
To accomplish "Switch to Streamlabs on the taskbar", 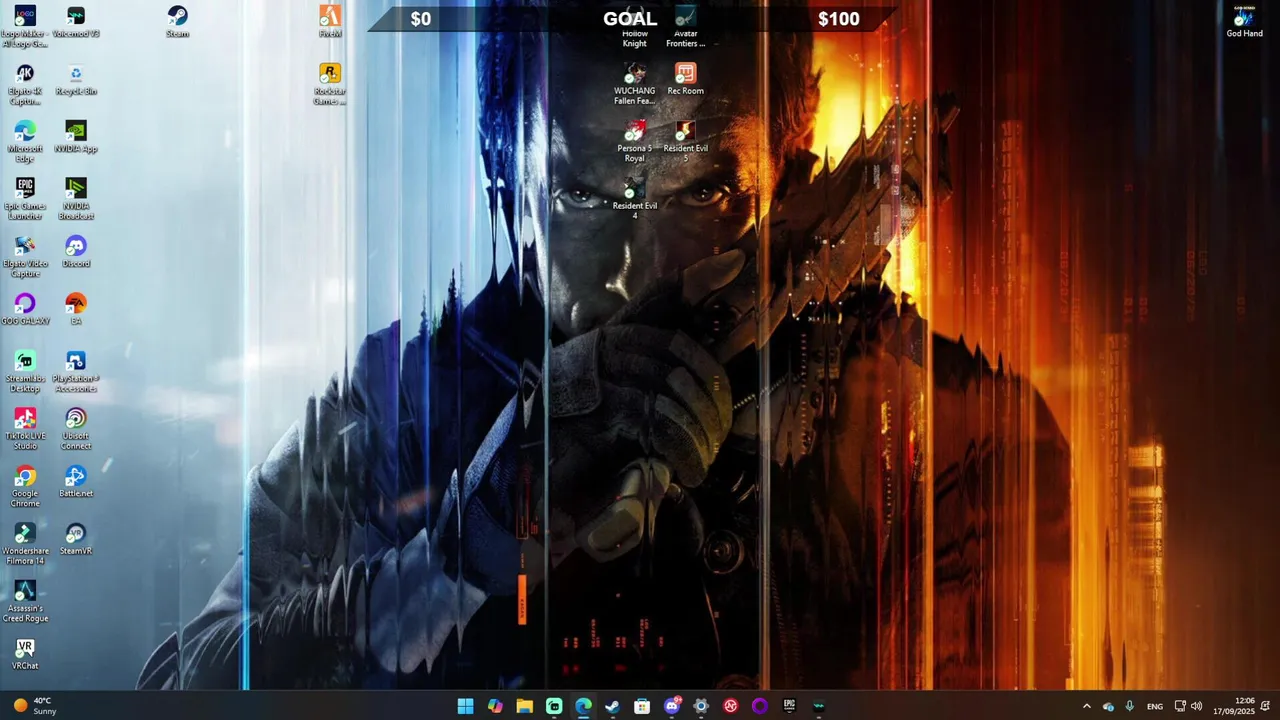I will point(554,706).
